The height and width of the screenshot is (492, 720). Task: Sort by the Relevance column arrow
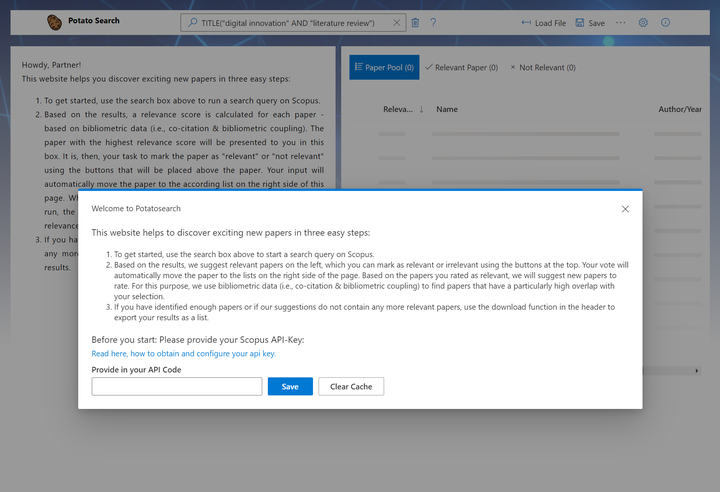pyautogui.click(x=421, y=109)
